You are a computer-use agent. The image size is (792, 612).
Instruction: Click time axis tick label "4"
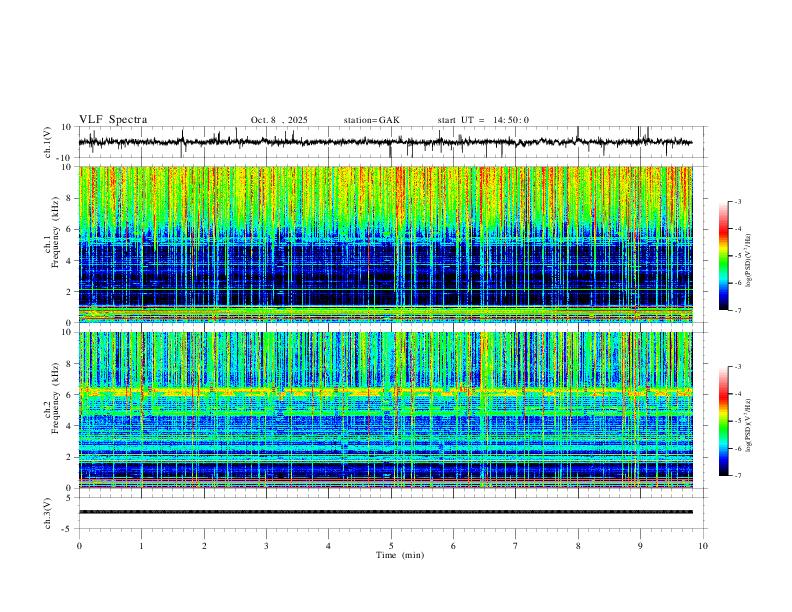(x=328, y=546)
